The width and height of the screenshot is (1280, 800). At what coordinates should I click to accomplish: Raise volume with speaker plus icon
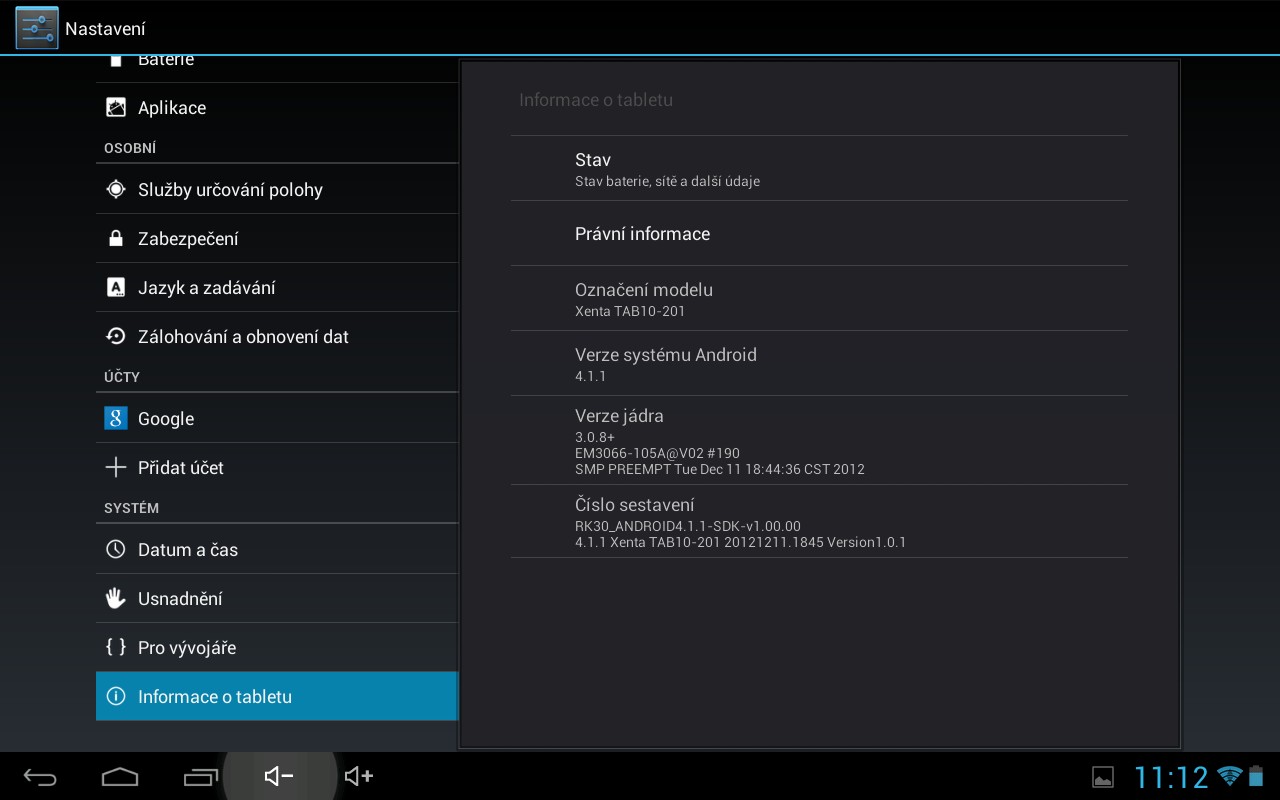359,776
